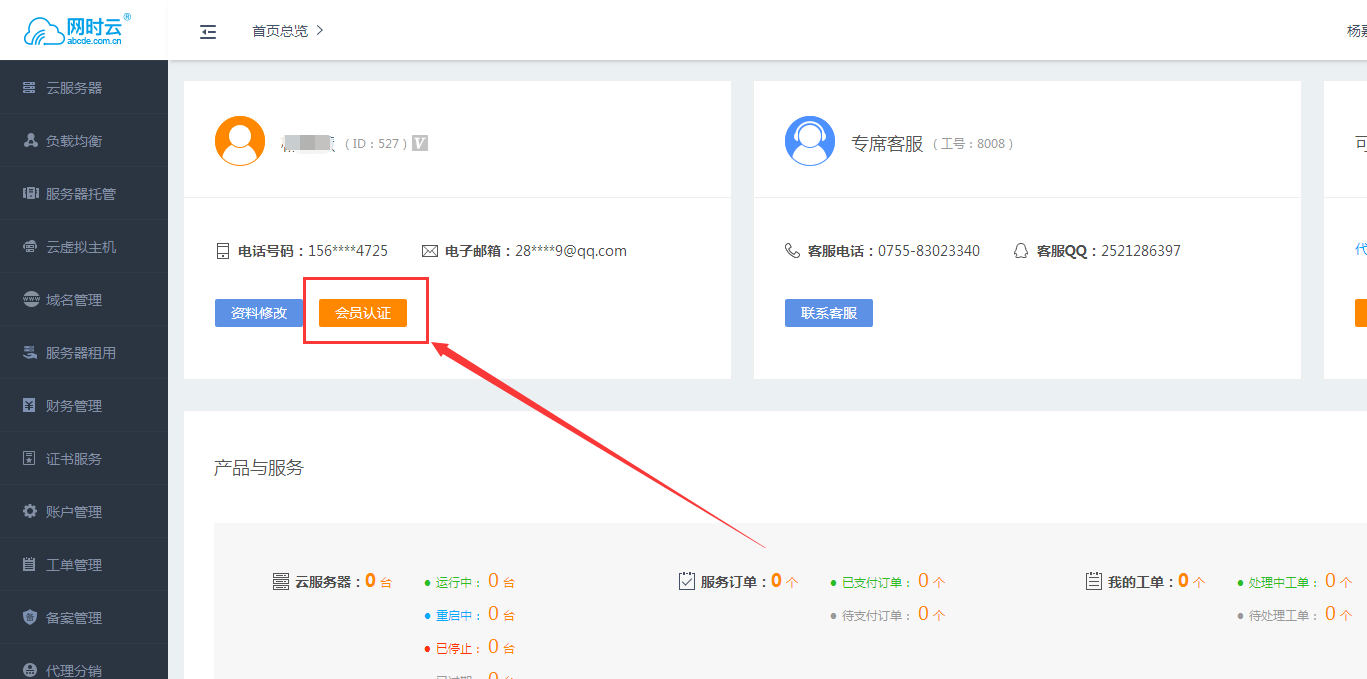Click the 产品与服务 heading
This screenshot has width=1367, height=679.
coord(259,468)
